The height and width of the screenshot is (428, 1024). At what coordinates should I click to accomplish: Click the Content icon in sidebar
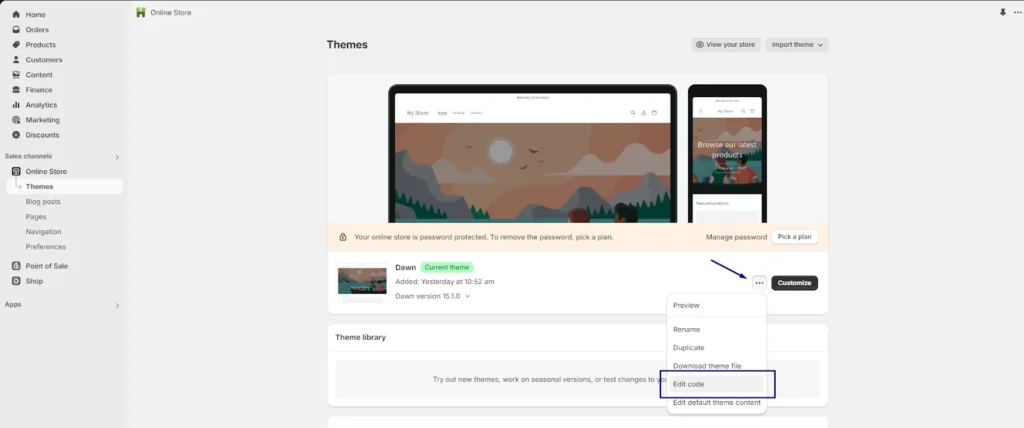pyautogui.click(x=16, y=74)
